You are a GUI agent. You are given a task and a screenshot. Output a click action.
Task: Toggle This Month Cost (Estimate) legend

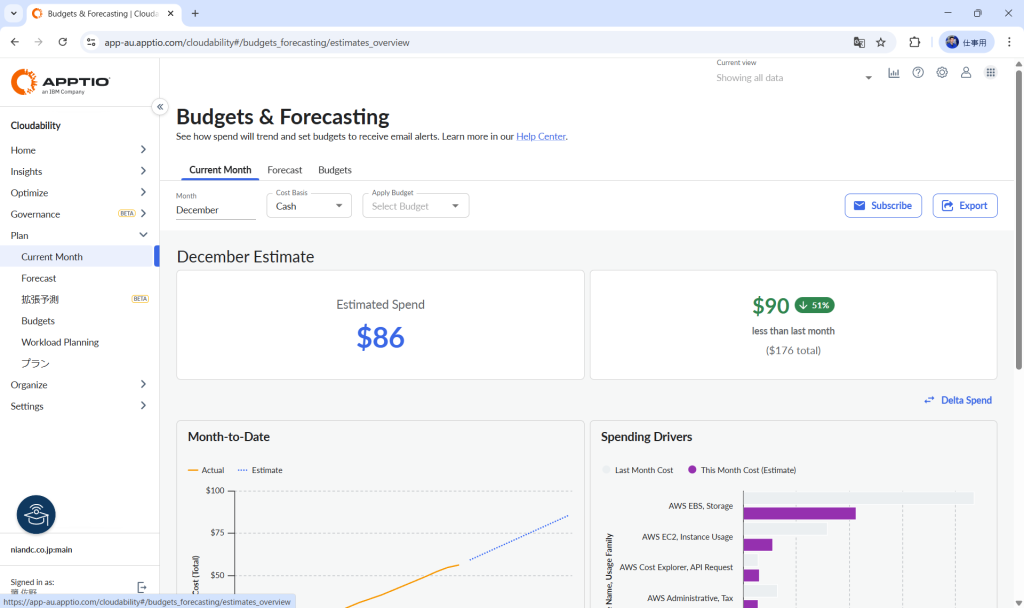click(742, 470)
